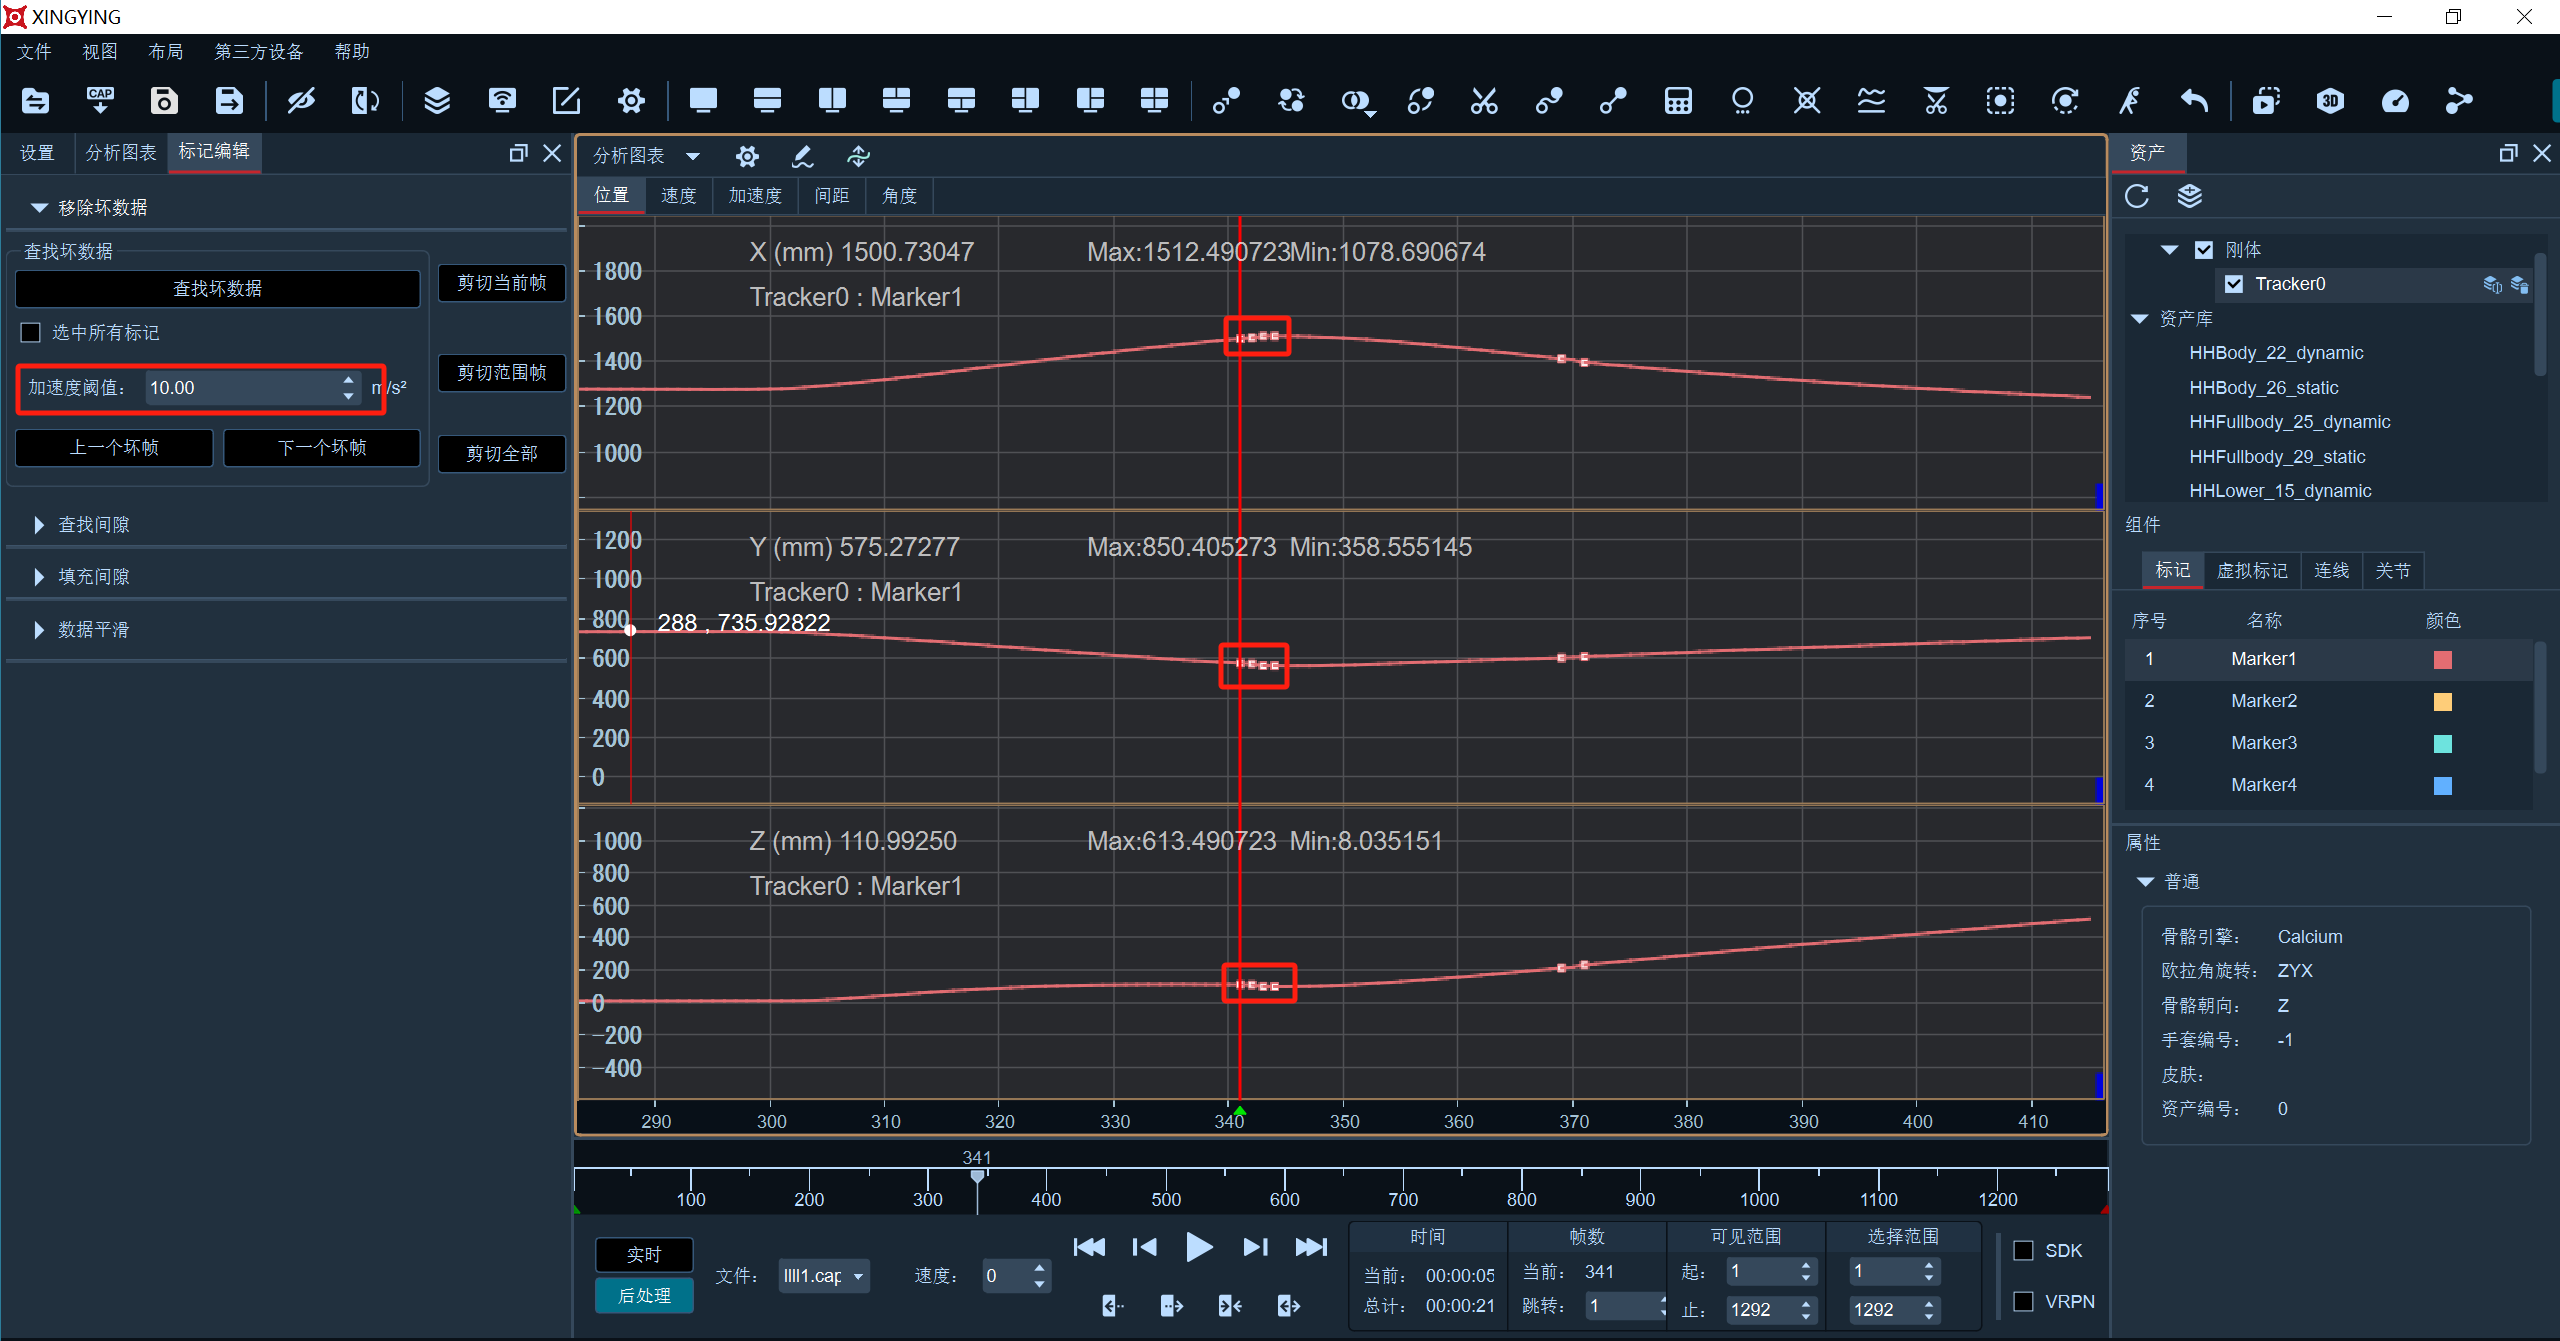Open the 分析图表 dropdown arrow

(x=692, y=156)
